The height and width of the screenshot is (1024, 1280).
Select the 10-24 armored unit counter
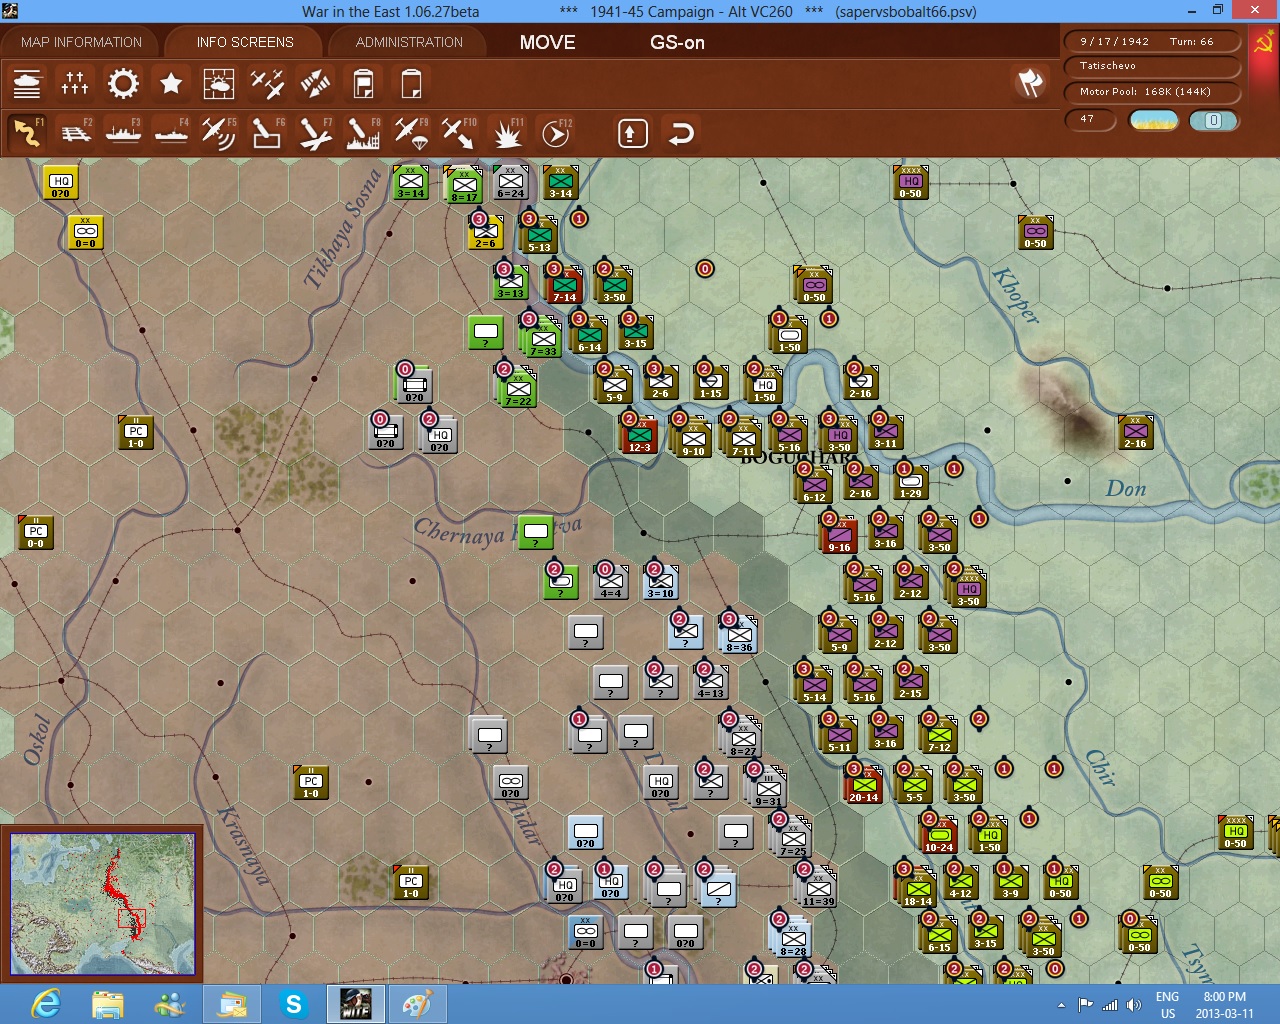938,834
